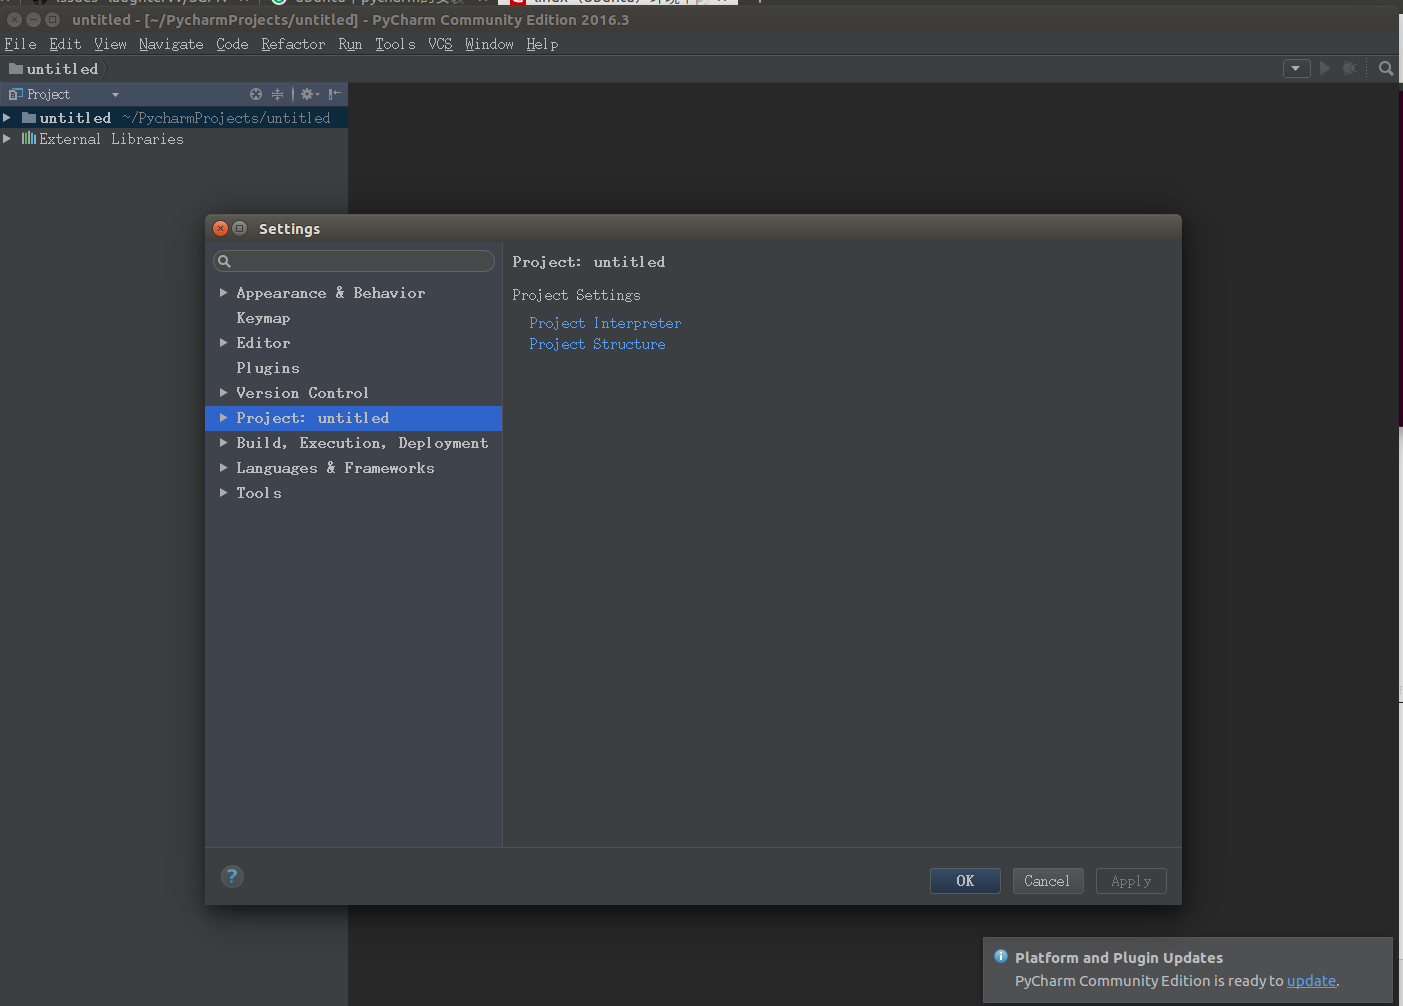The width and height of the screenshot is (1403, 1006).
Task: Open Search Everywhere with the magnifier icon
Action: (1385, 68)
